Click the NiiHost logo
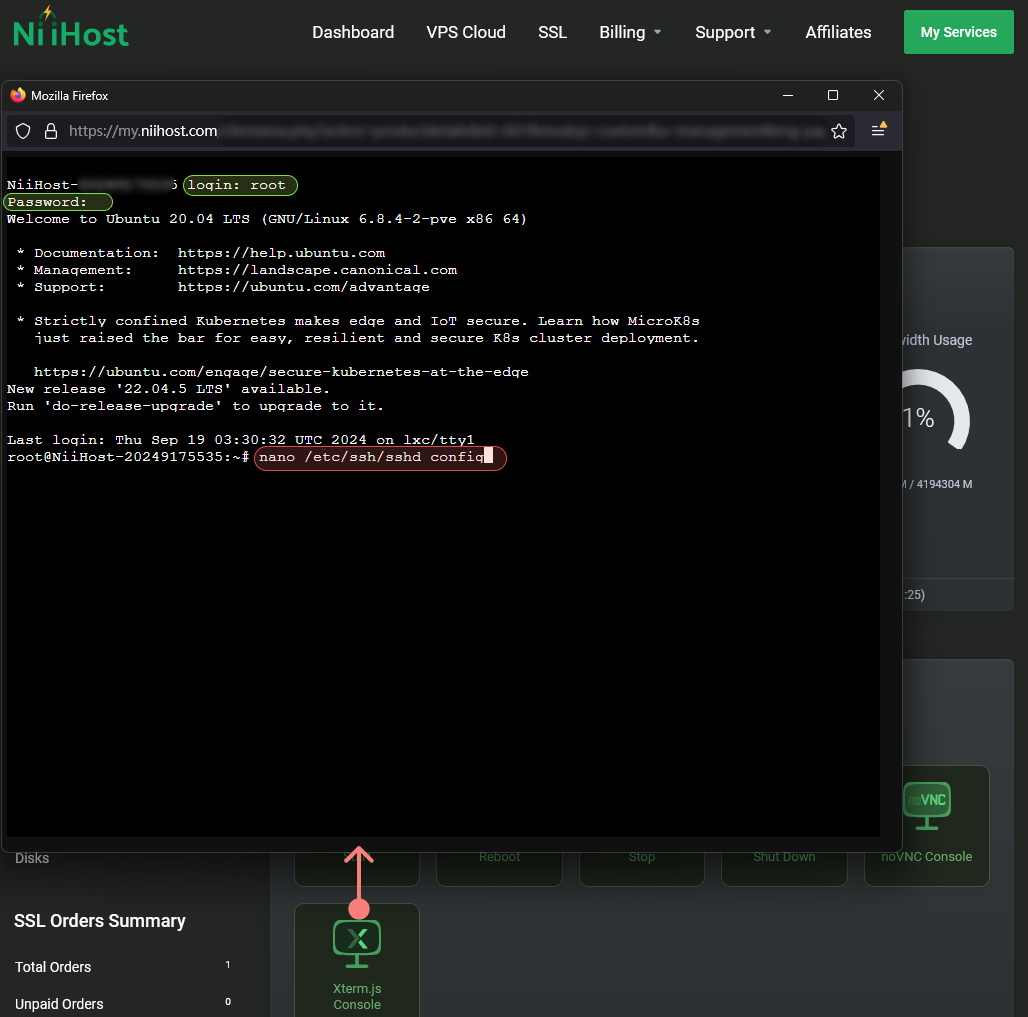The width and height of the screenshot is (1028, 1017). [x=71, y=29]
